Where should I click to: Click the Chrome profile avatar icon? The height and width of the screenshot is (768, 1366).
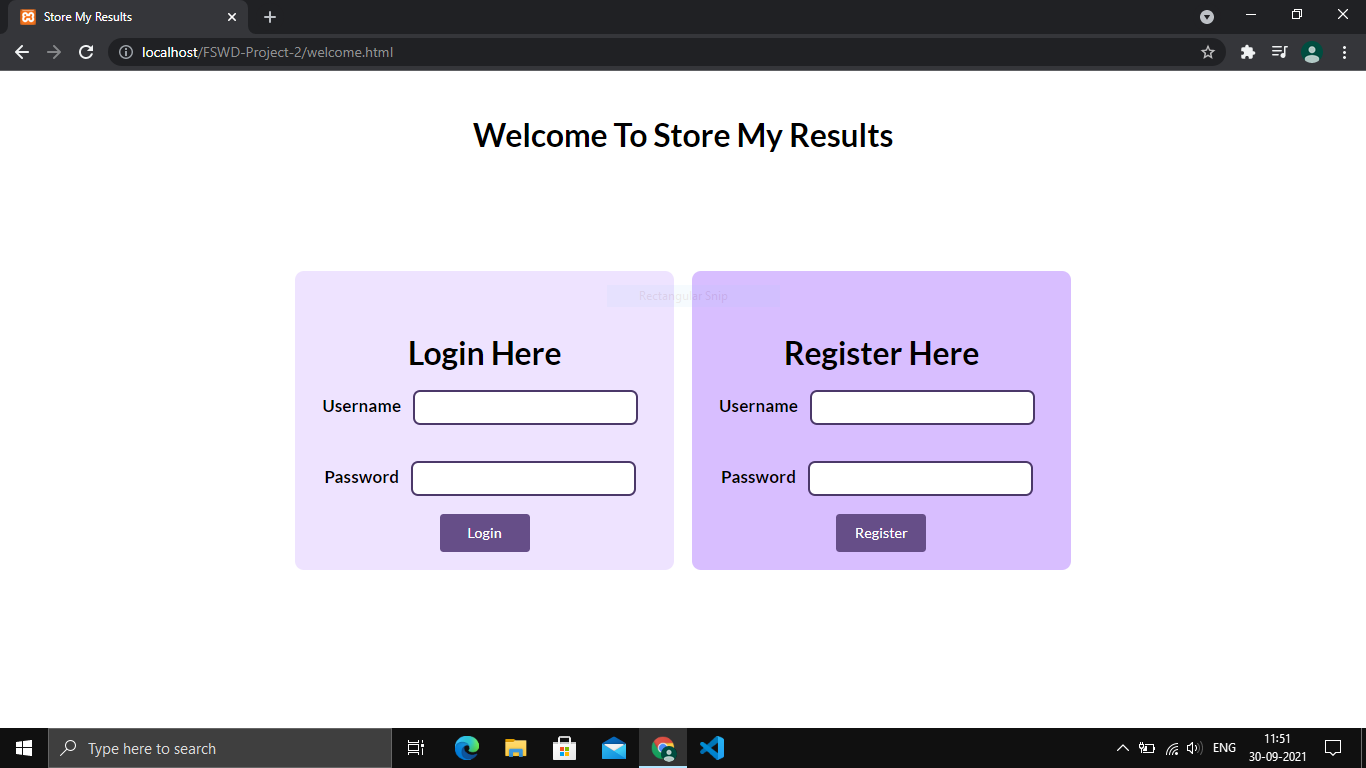click(x=1311, y=52)
